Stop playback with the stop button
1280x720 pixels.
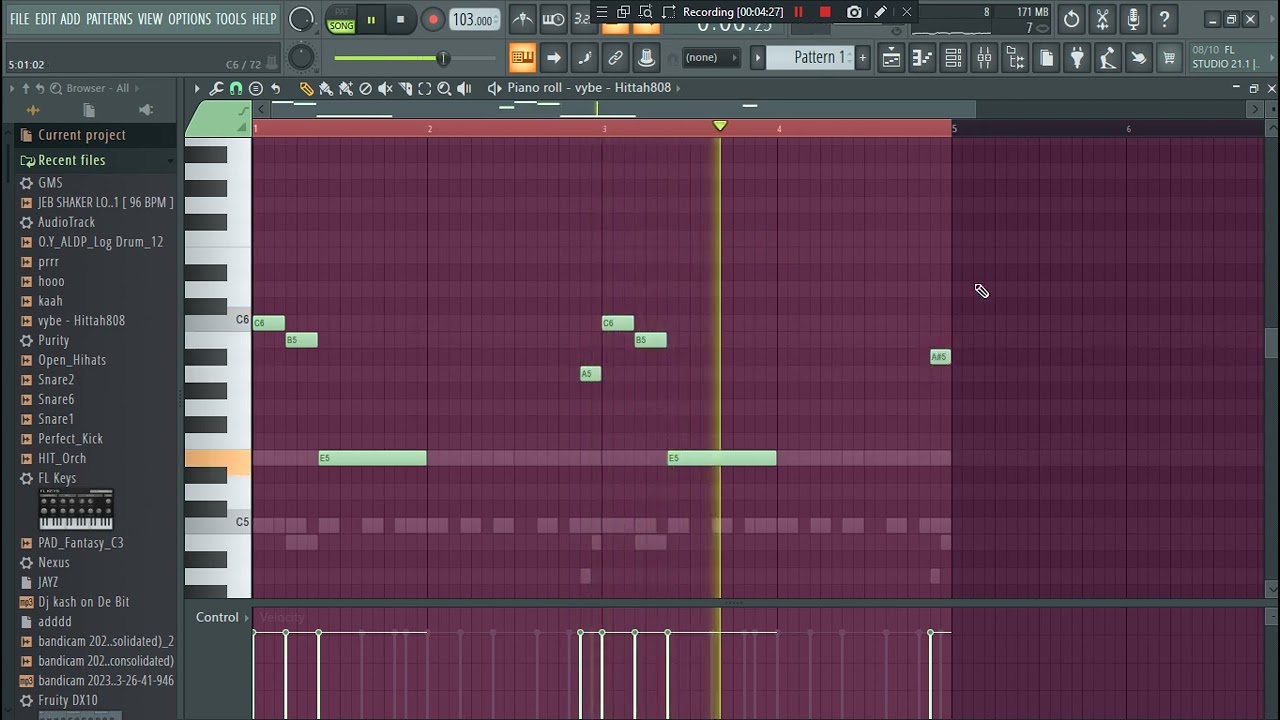tap(400, 19)
